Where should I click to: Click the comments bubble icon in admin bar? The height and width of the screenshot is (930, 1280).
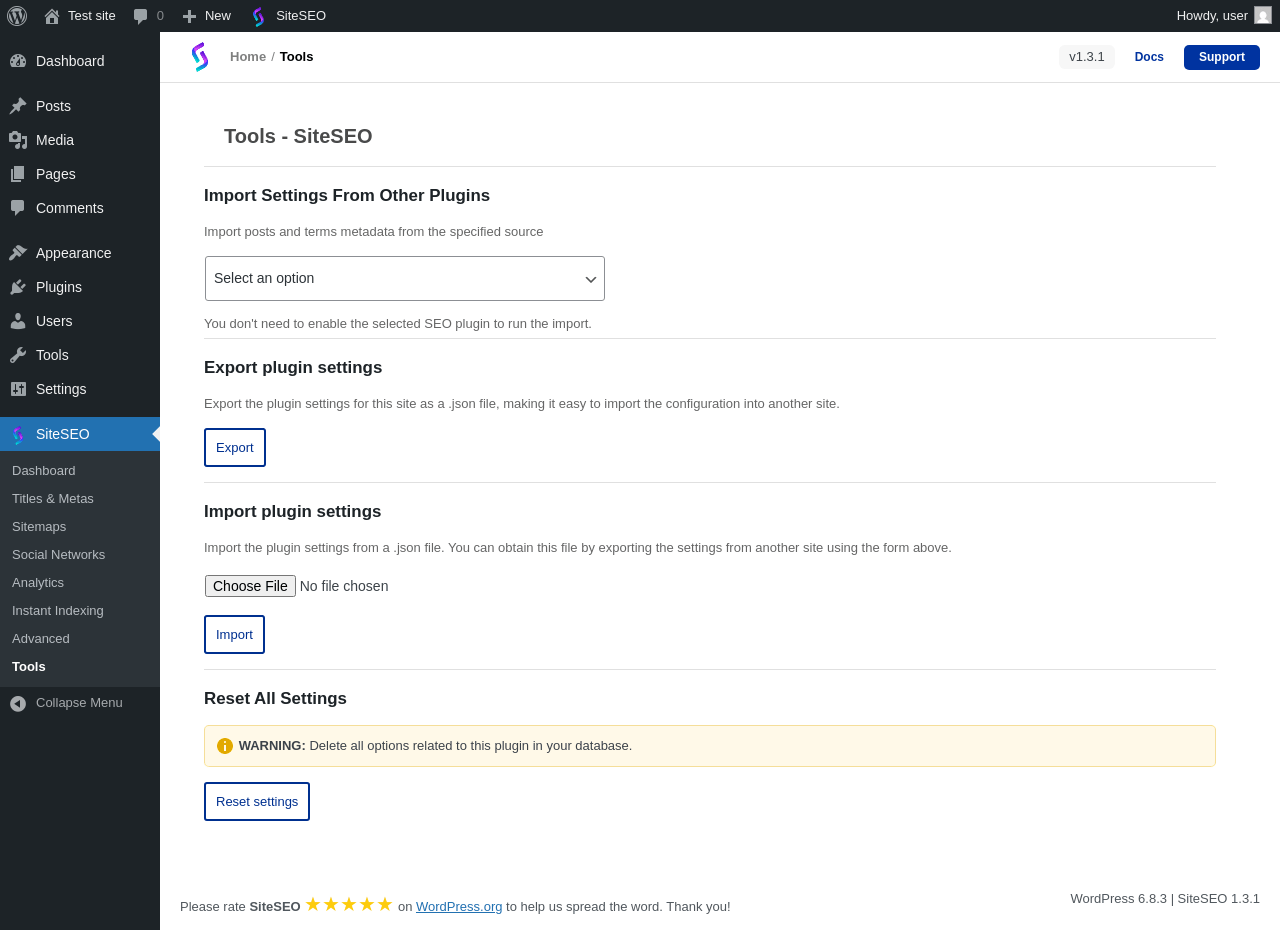click(141, 16)
